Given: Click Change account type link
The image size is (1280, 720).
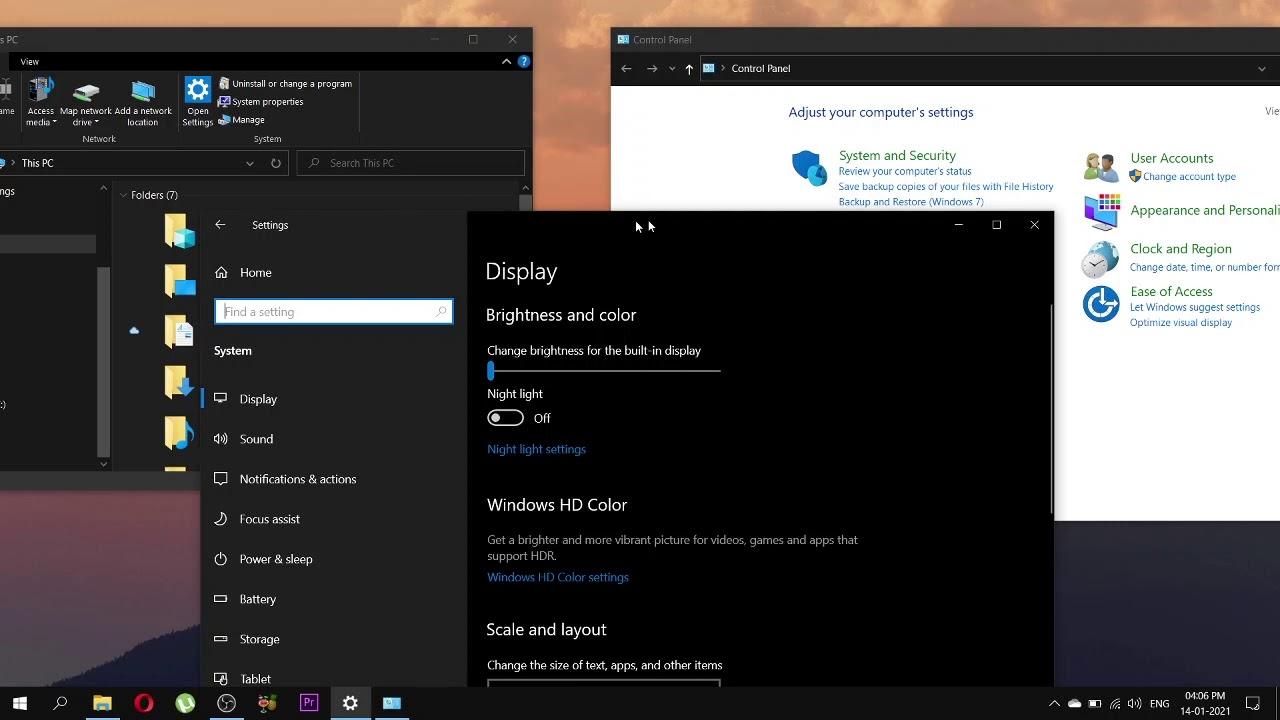Looking at the screenshot, I should 1189,177.
